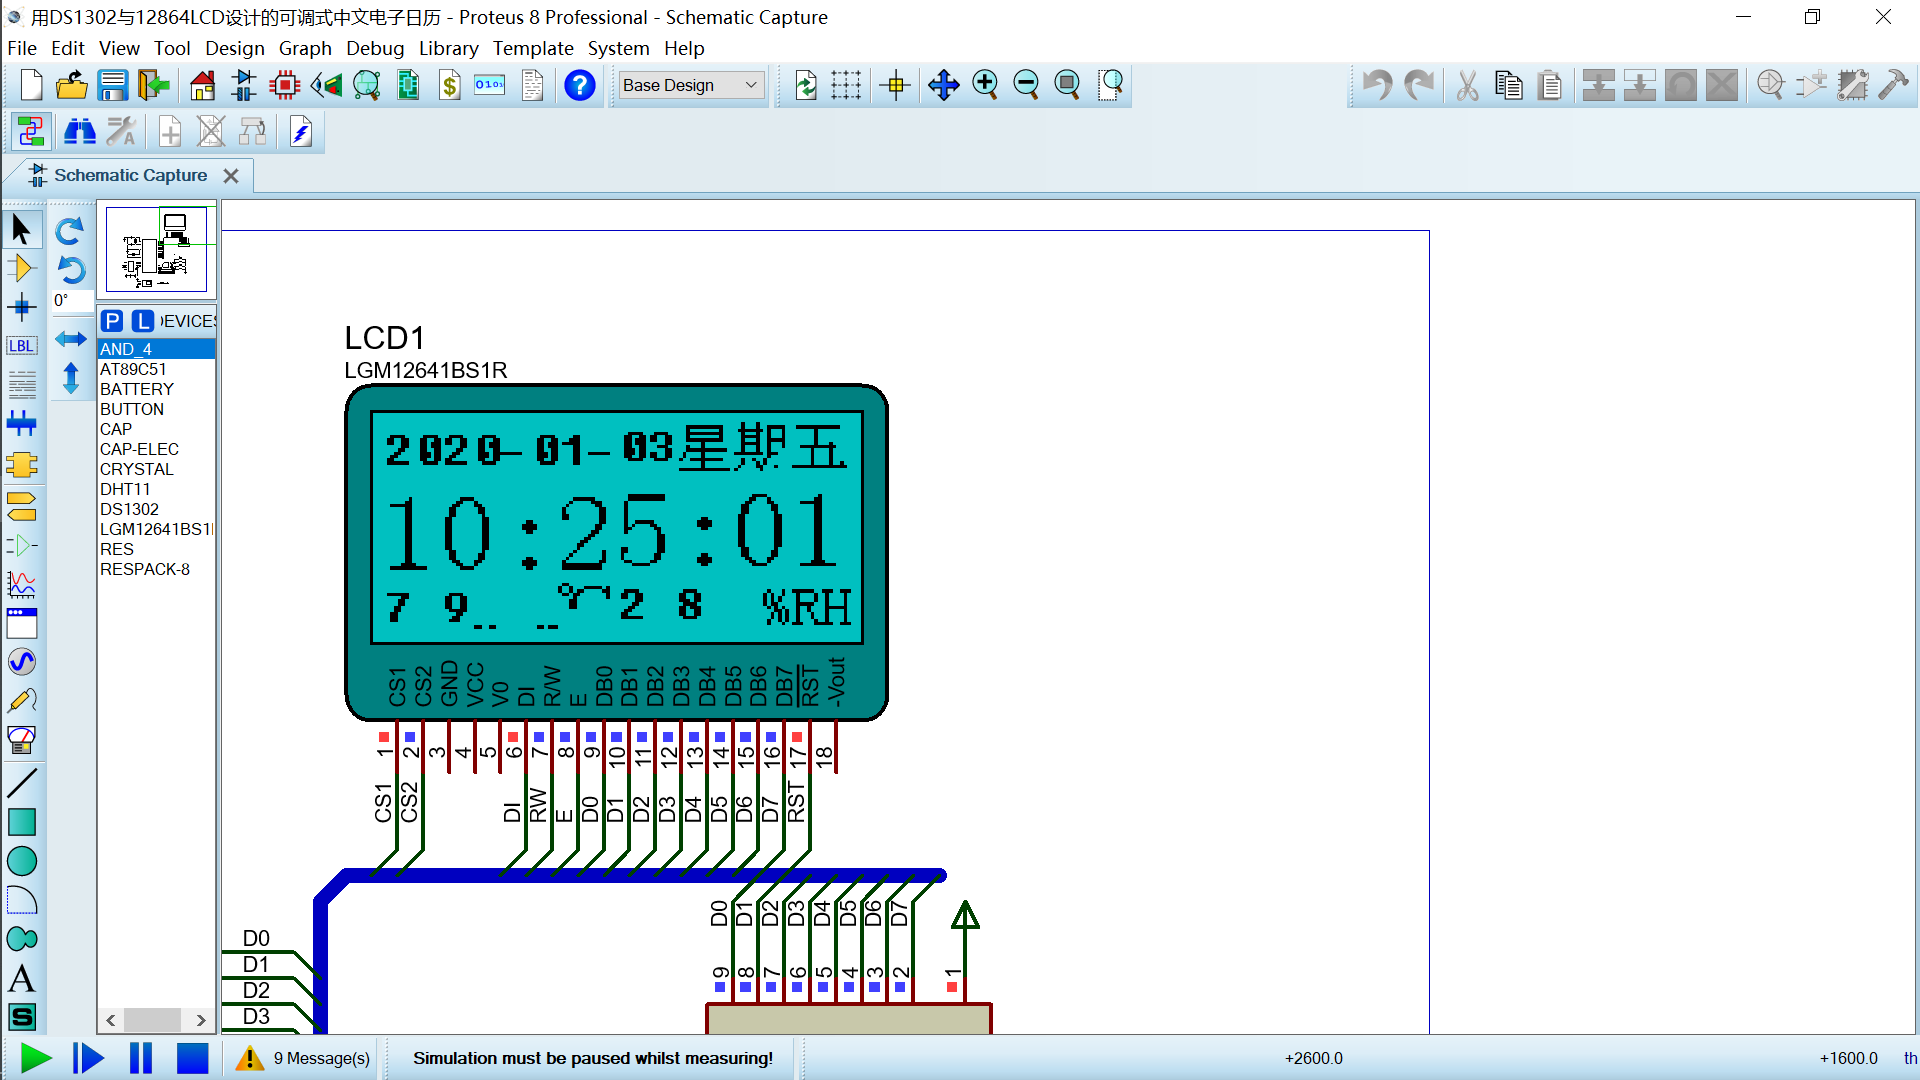Open the System menu

point(618,48)
